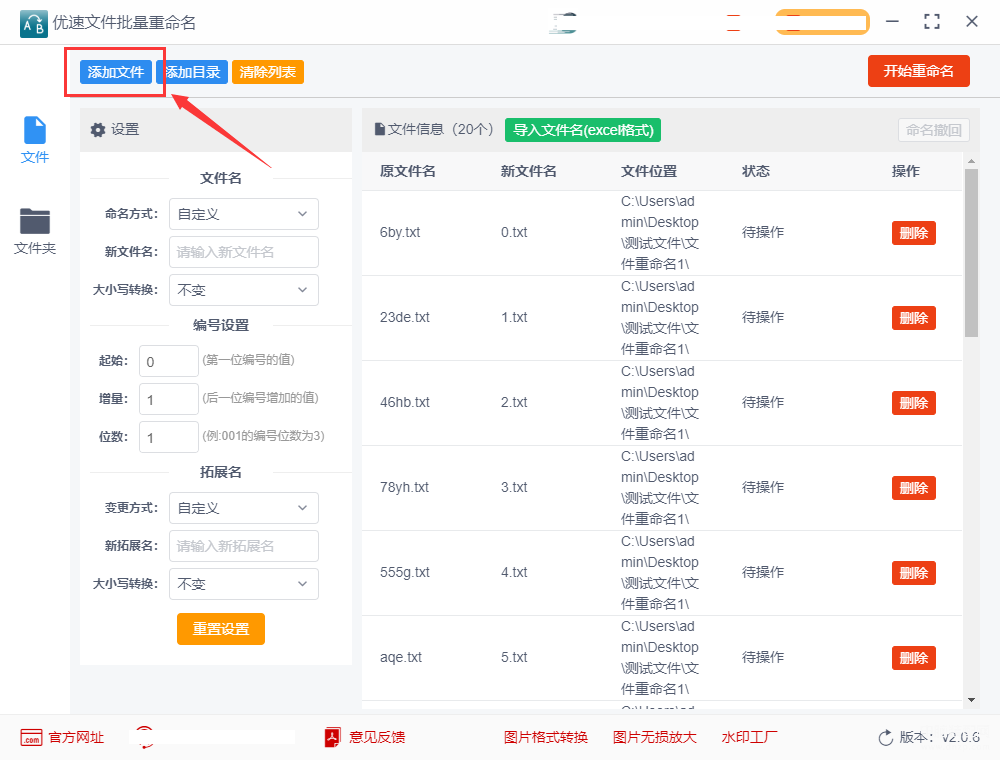Delete the 46hb.txt row
The image size is (1000, 760).
coord(913,403)
